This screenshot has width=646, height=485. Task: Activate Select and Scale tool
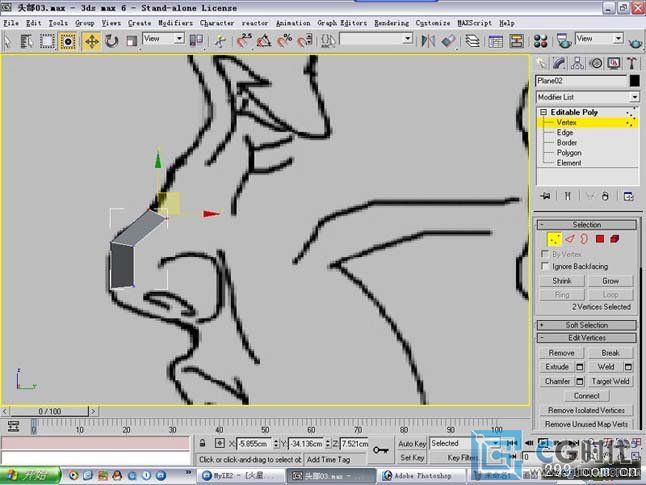pyautogui.click(x=131, y=41)
